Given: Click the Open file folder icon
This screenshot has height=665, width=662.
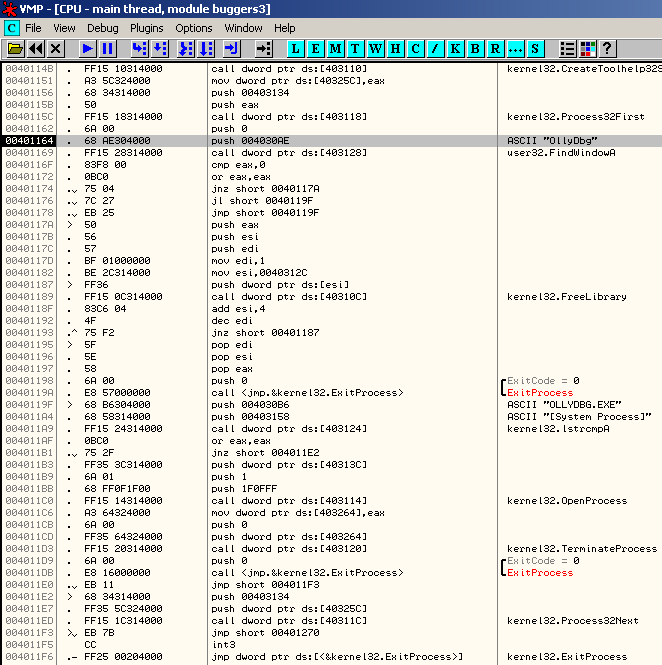Looking at the screenshot, I should 14,48.
